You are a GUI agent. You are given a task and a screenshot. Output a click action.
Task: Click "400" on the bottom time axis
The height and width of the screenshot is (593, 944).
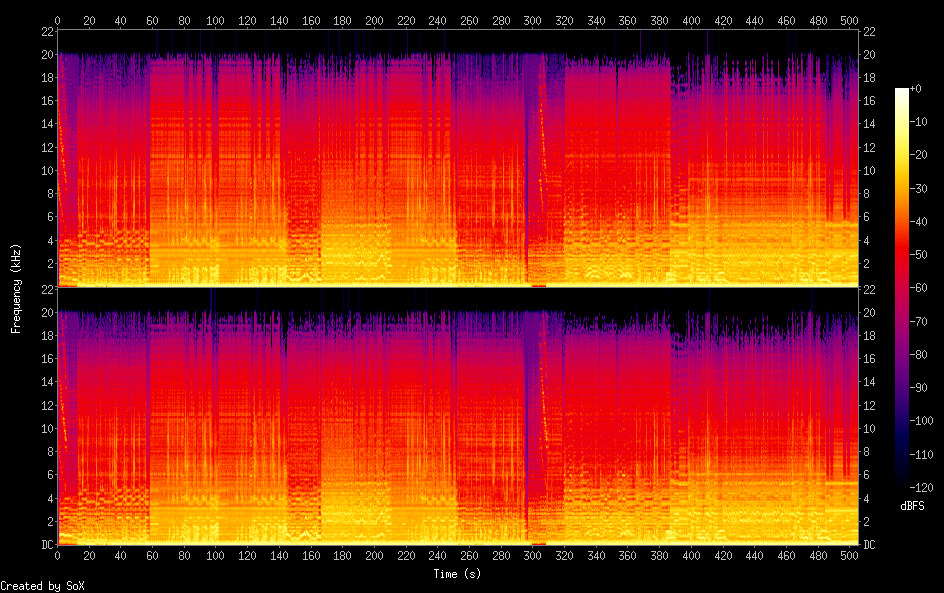pyautogui.click(x=691, y=556)
